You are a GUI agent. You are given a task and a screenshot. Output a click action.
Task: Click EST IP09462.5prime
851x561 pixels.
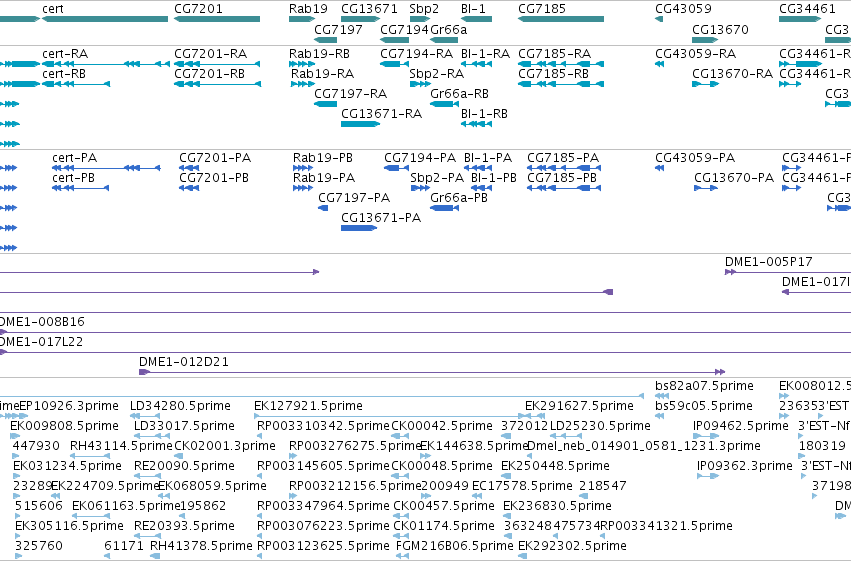click(740, 426)
